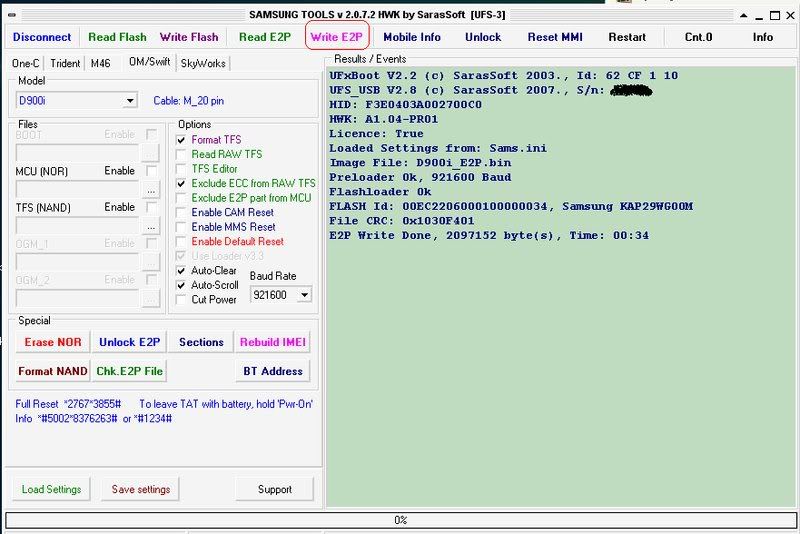Click the TFS (NAND) file path field
The image size is (800, 534).
pyautogui.click(x=77, y=226)
